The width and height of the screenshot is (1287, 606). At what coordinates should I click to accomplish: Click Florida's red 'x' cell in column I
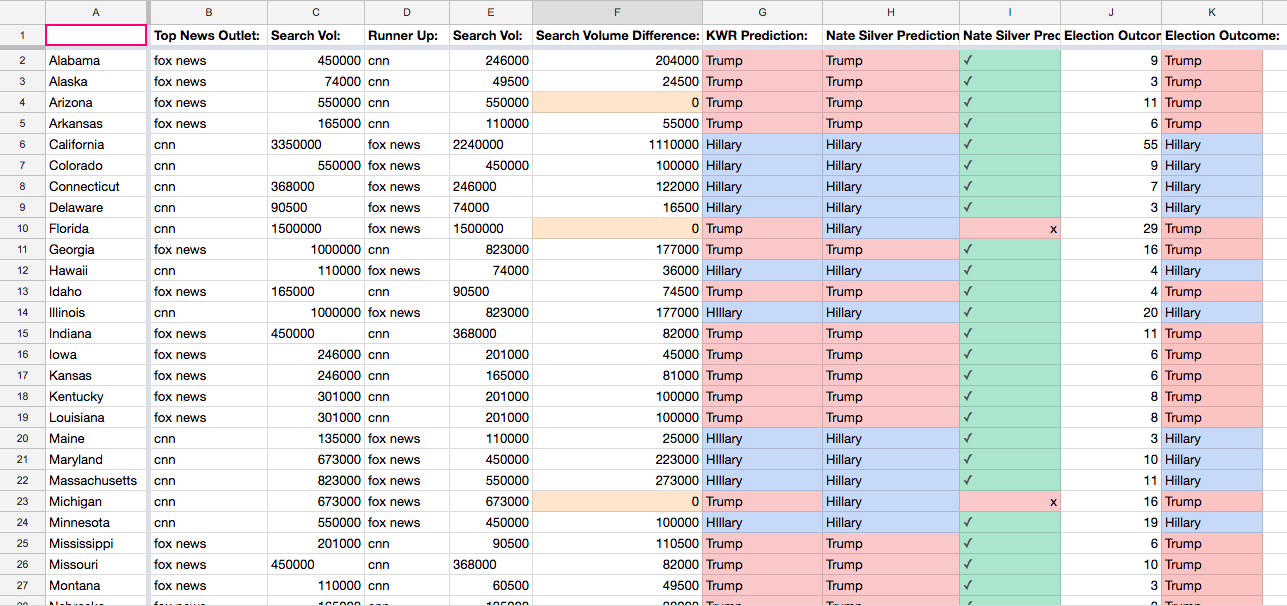[x=1009, y=229]
